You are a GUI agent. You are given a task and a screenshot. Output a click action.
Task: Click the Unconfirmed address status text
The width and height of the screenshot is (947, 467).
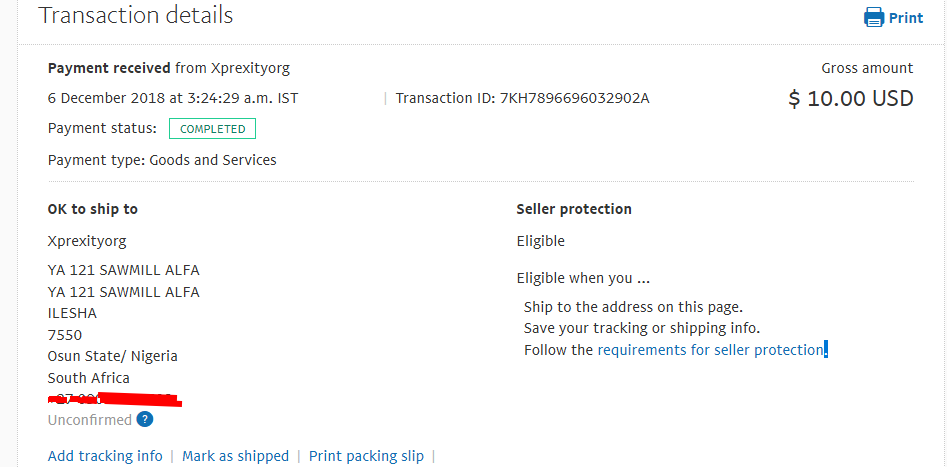[x=89, y=420]
